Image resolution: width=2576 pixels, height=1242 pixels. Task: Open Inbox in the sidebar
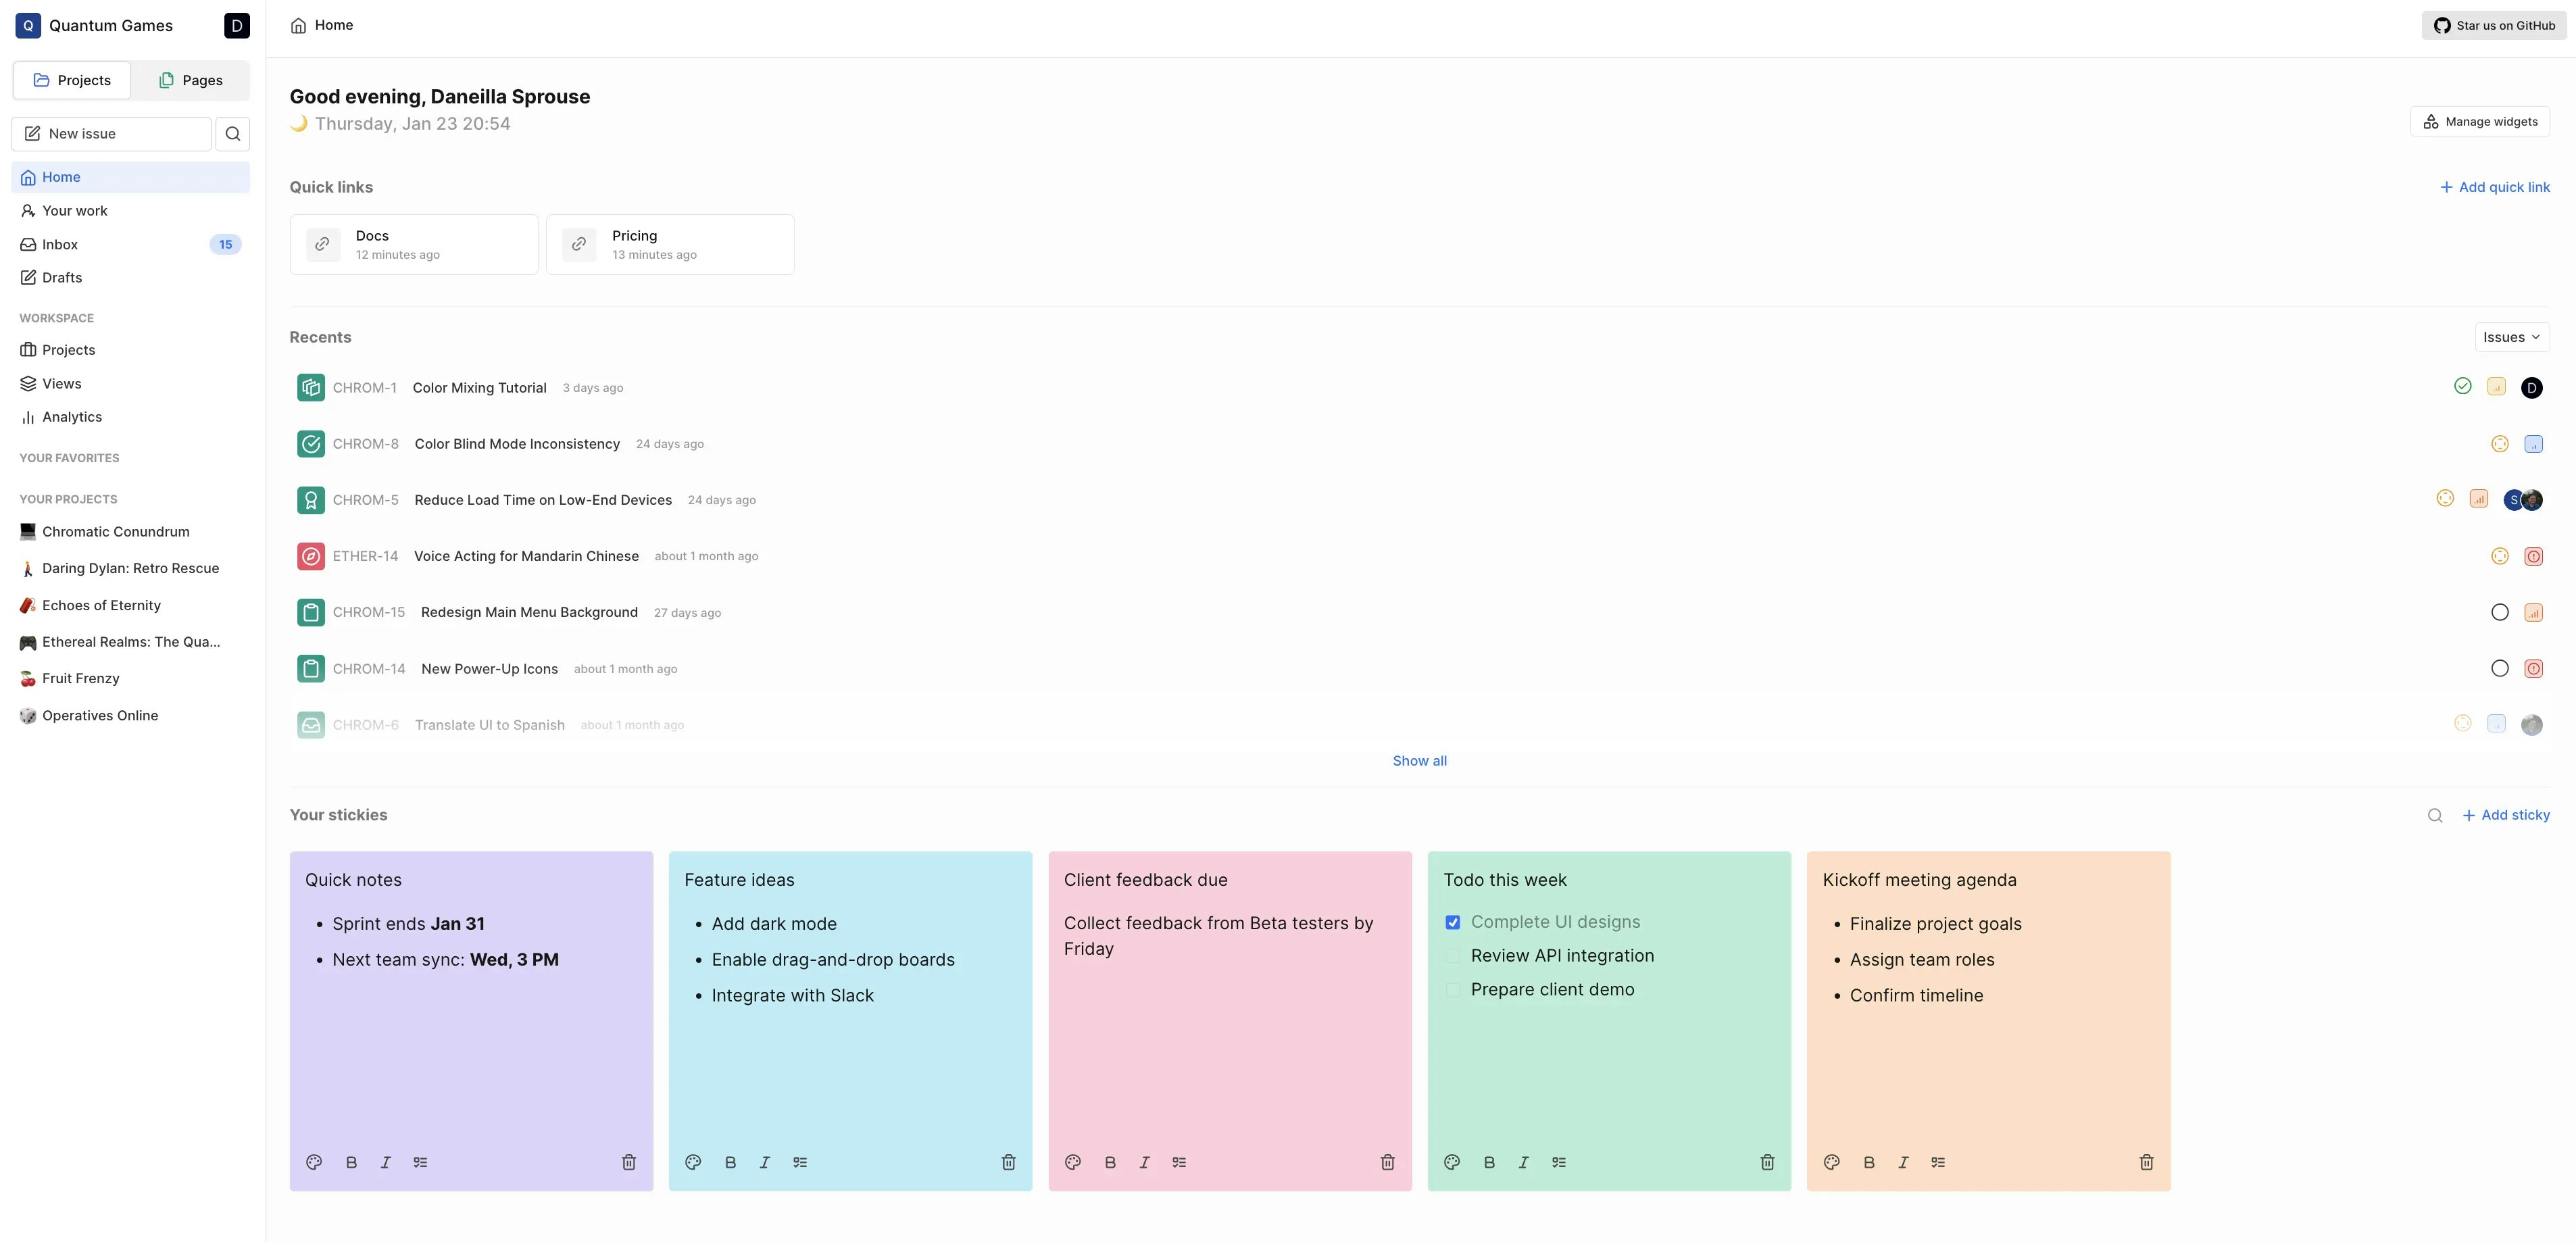pos(60,244)
